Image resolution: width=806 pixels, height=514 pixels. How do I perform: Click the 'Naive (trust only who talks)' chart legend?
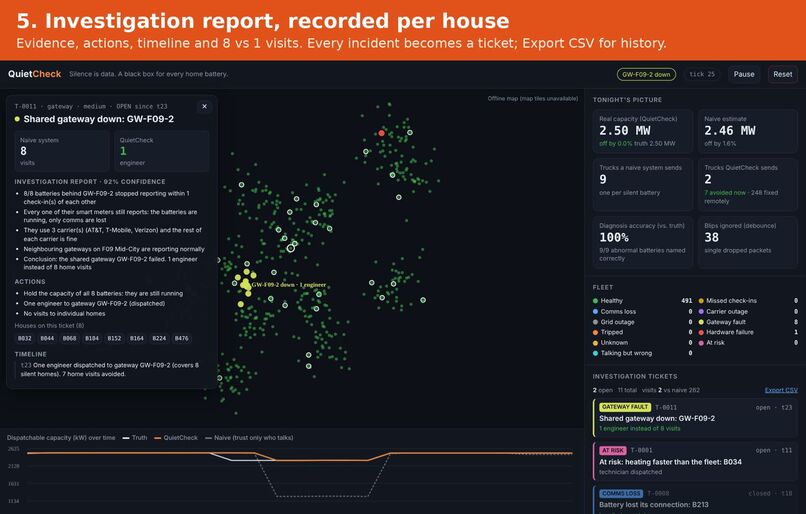tap(249, 438)
